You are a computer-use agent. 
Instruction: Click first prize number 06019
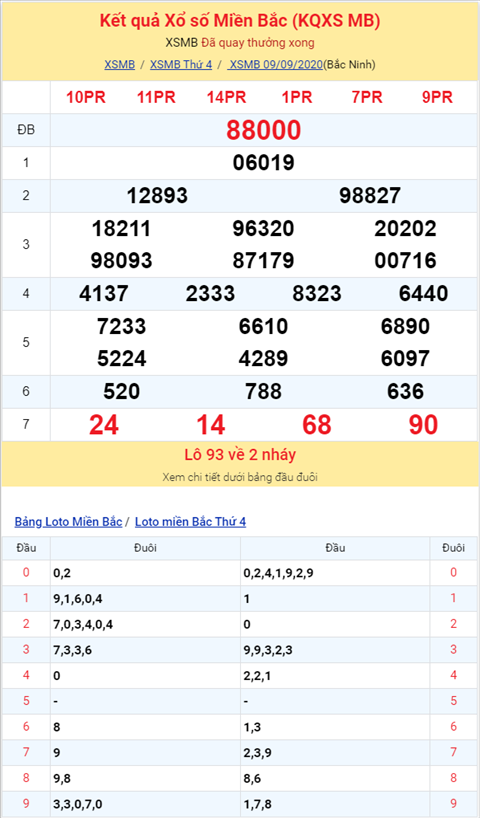pos(263,163)
